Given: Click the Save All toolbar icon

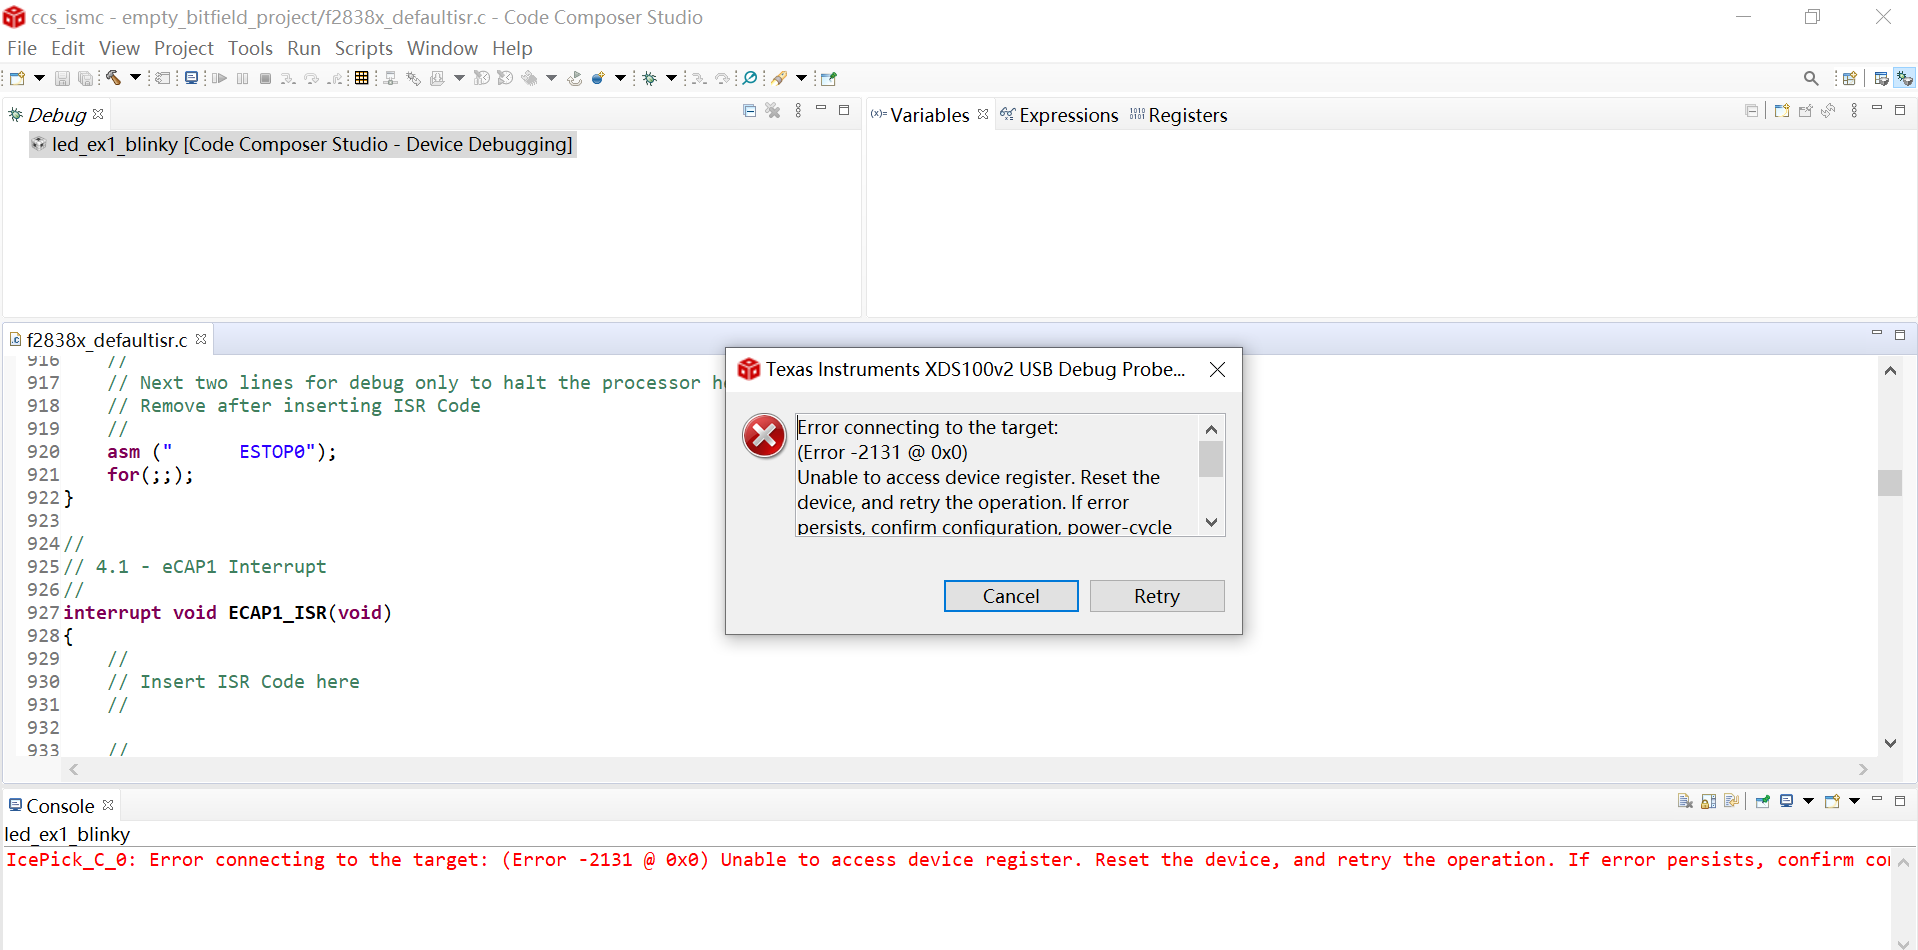Looking at the screenshot, I should click(86, 78).
